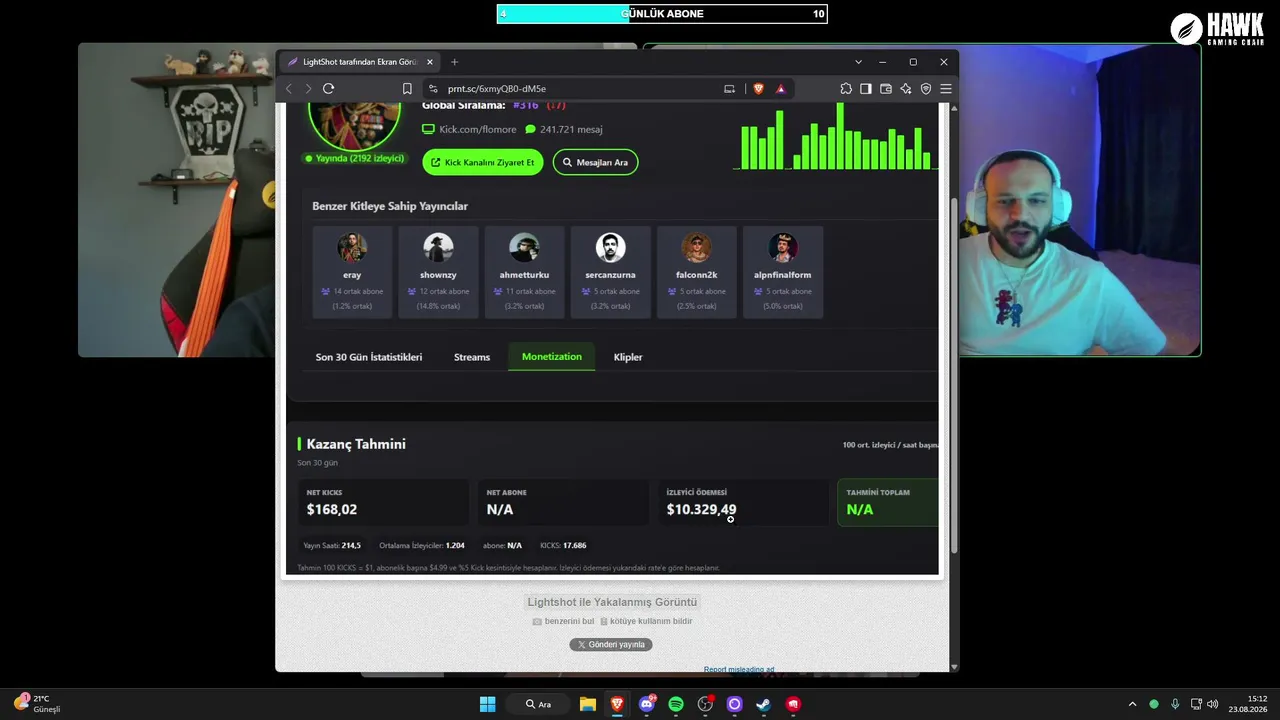Open the shownzy streamer card
The width and height of the screenshot is (1280, 720).
(438, 272)
